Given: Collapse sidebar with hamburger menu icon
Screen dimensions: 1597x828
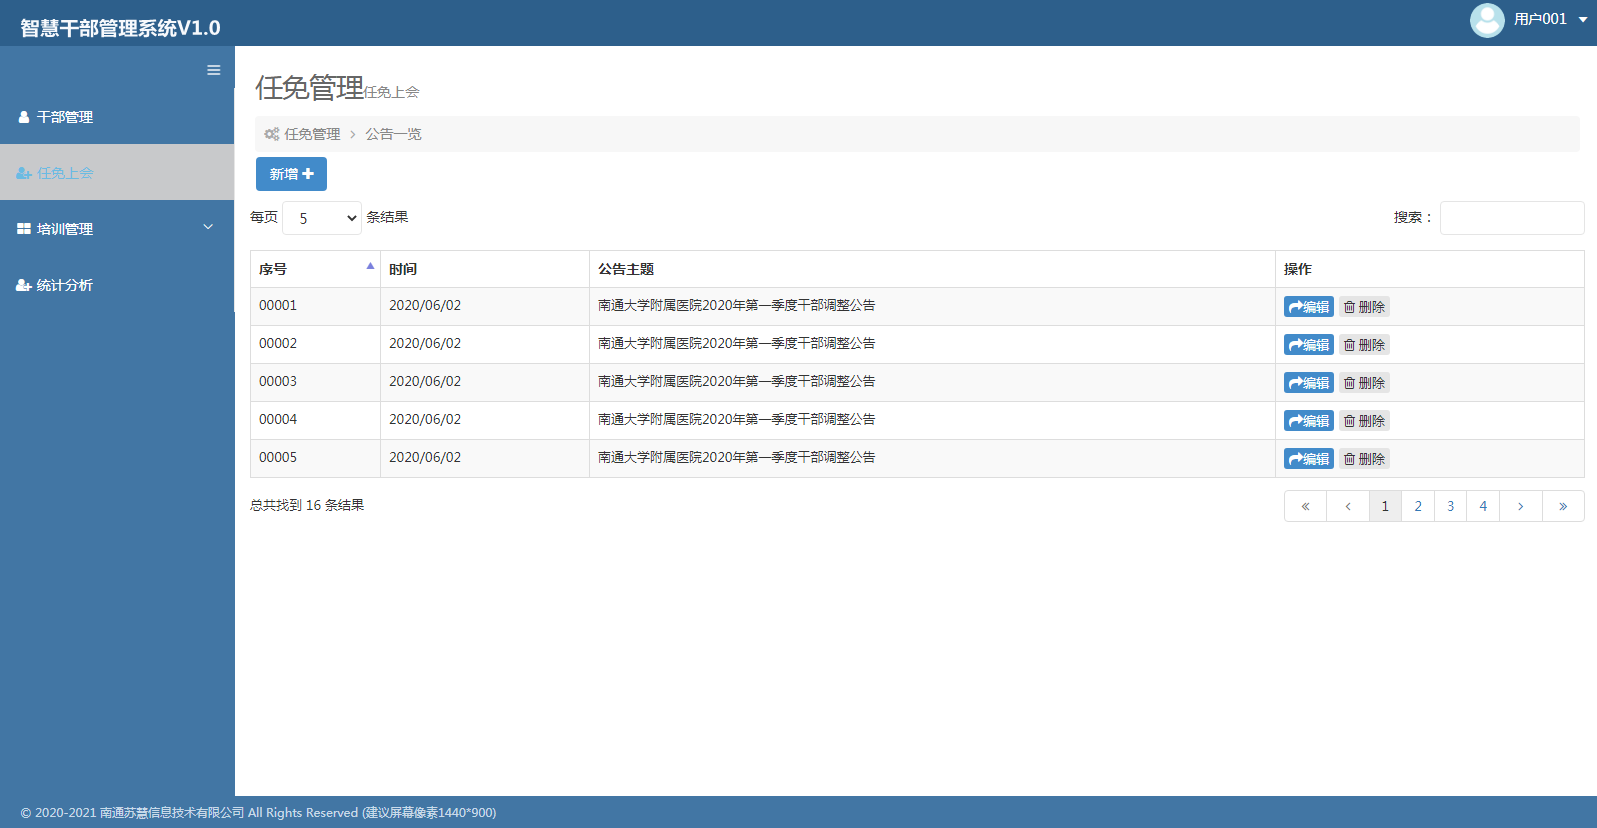Looking at the screenshot, I should pos(213,70).
